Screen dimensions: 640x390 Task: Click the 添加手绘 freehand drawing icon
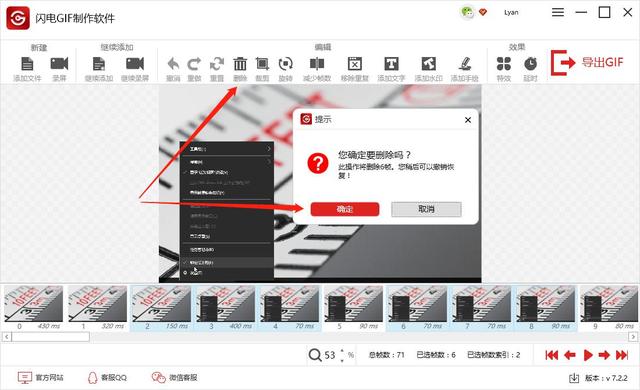point(464,64)
